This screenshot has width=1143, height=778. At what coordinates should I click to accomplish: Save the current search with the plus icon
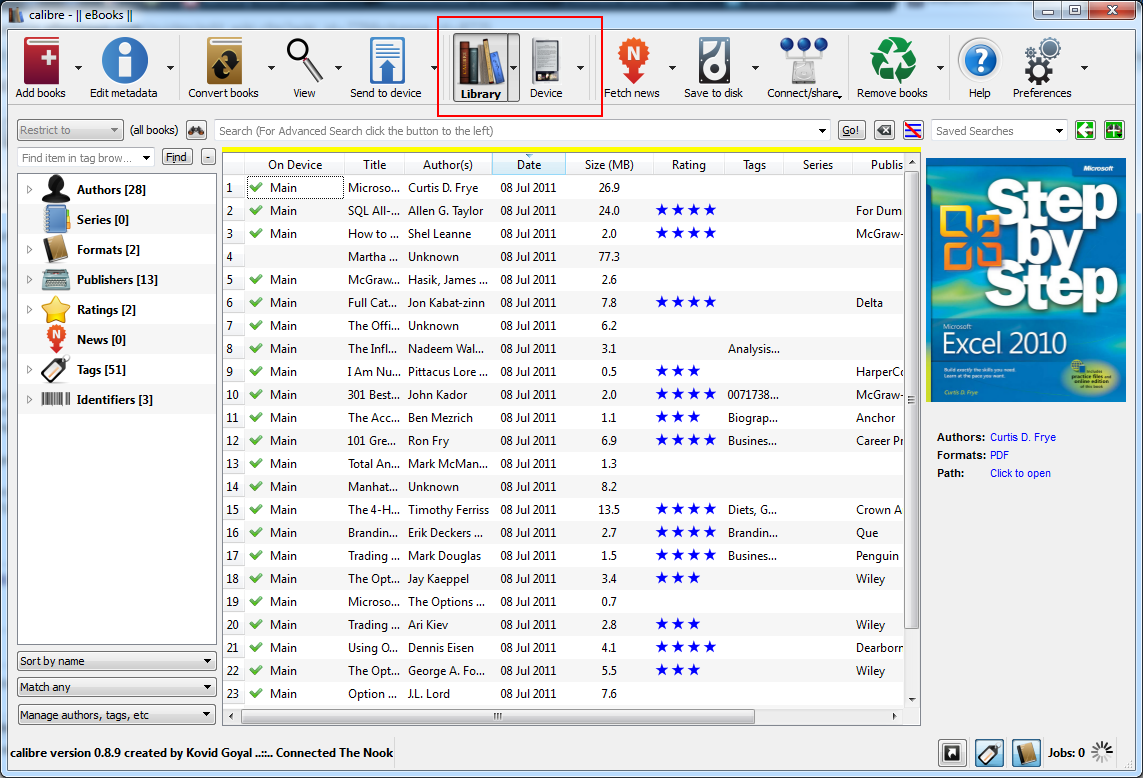[1115, 131]
